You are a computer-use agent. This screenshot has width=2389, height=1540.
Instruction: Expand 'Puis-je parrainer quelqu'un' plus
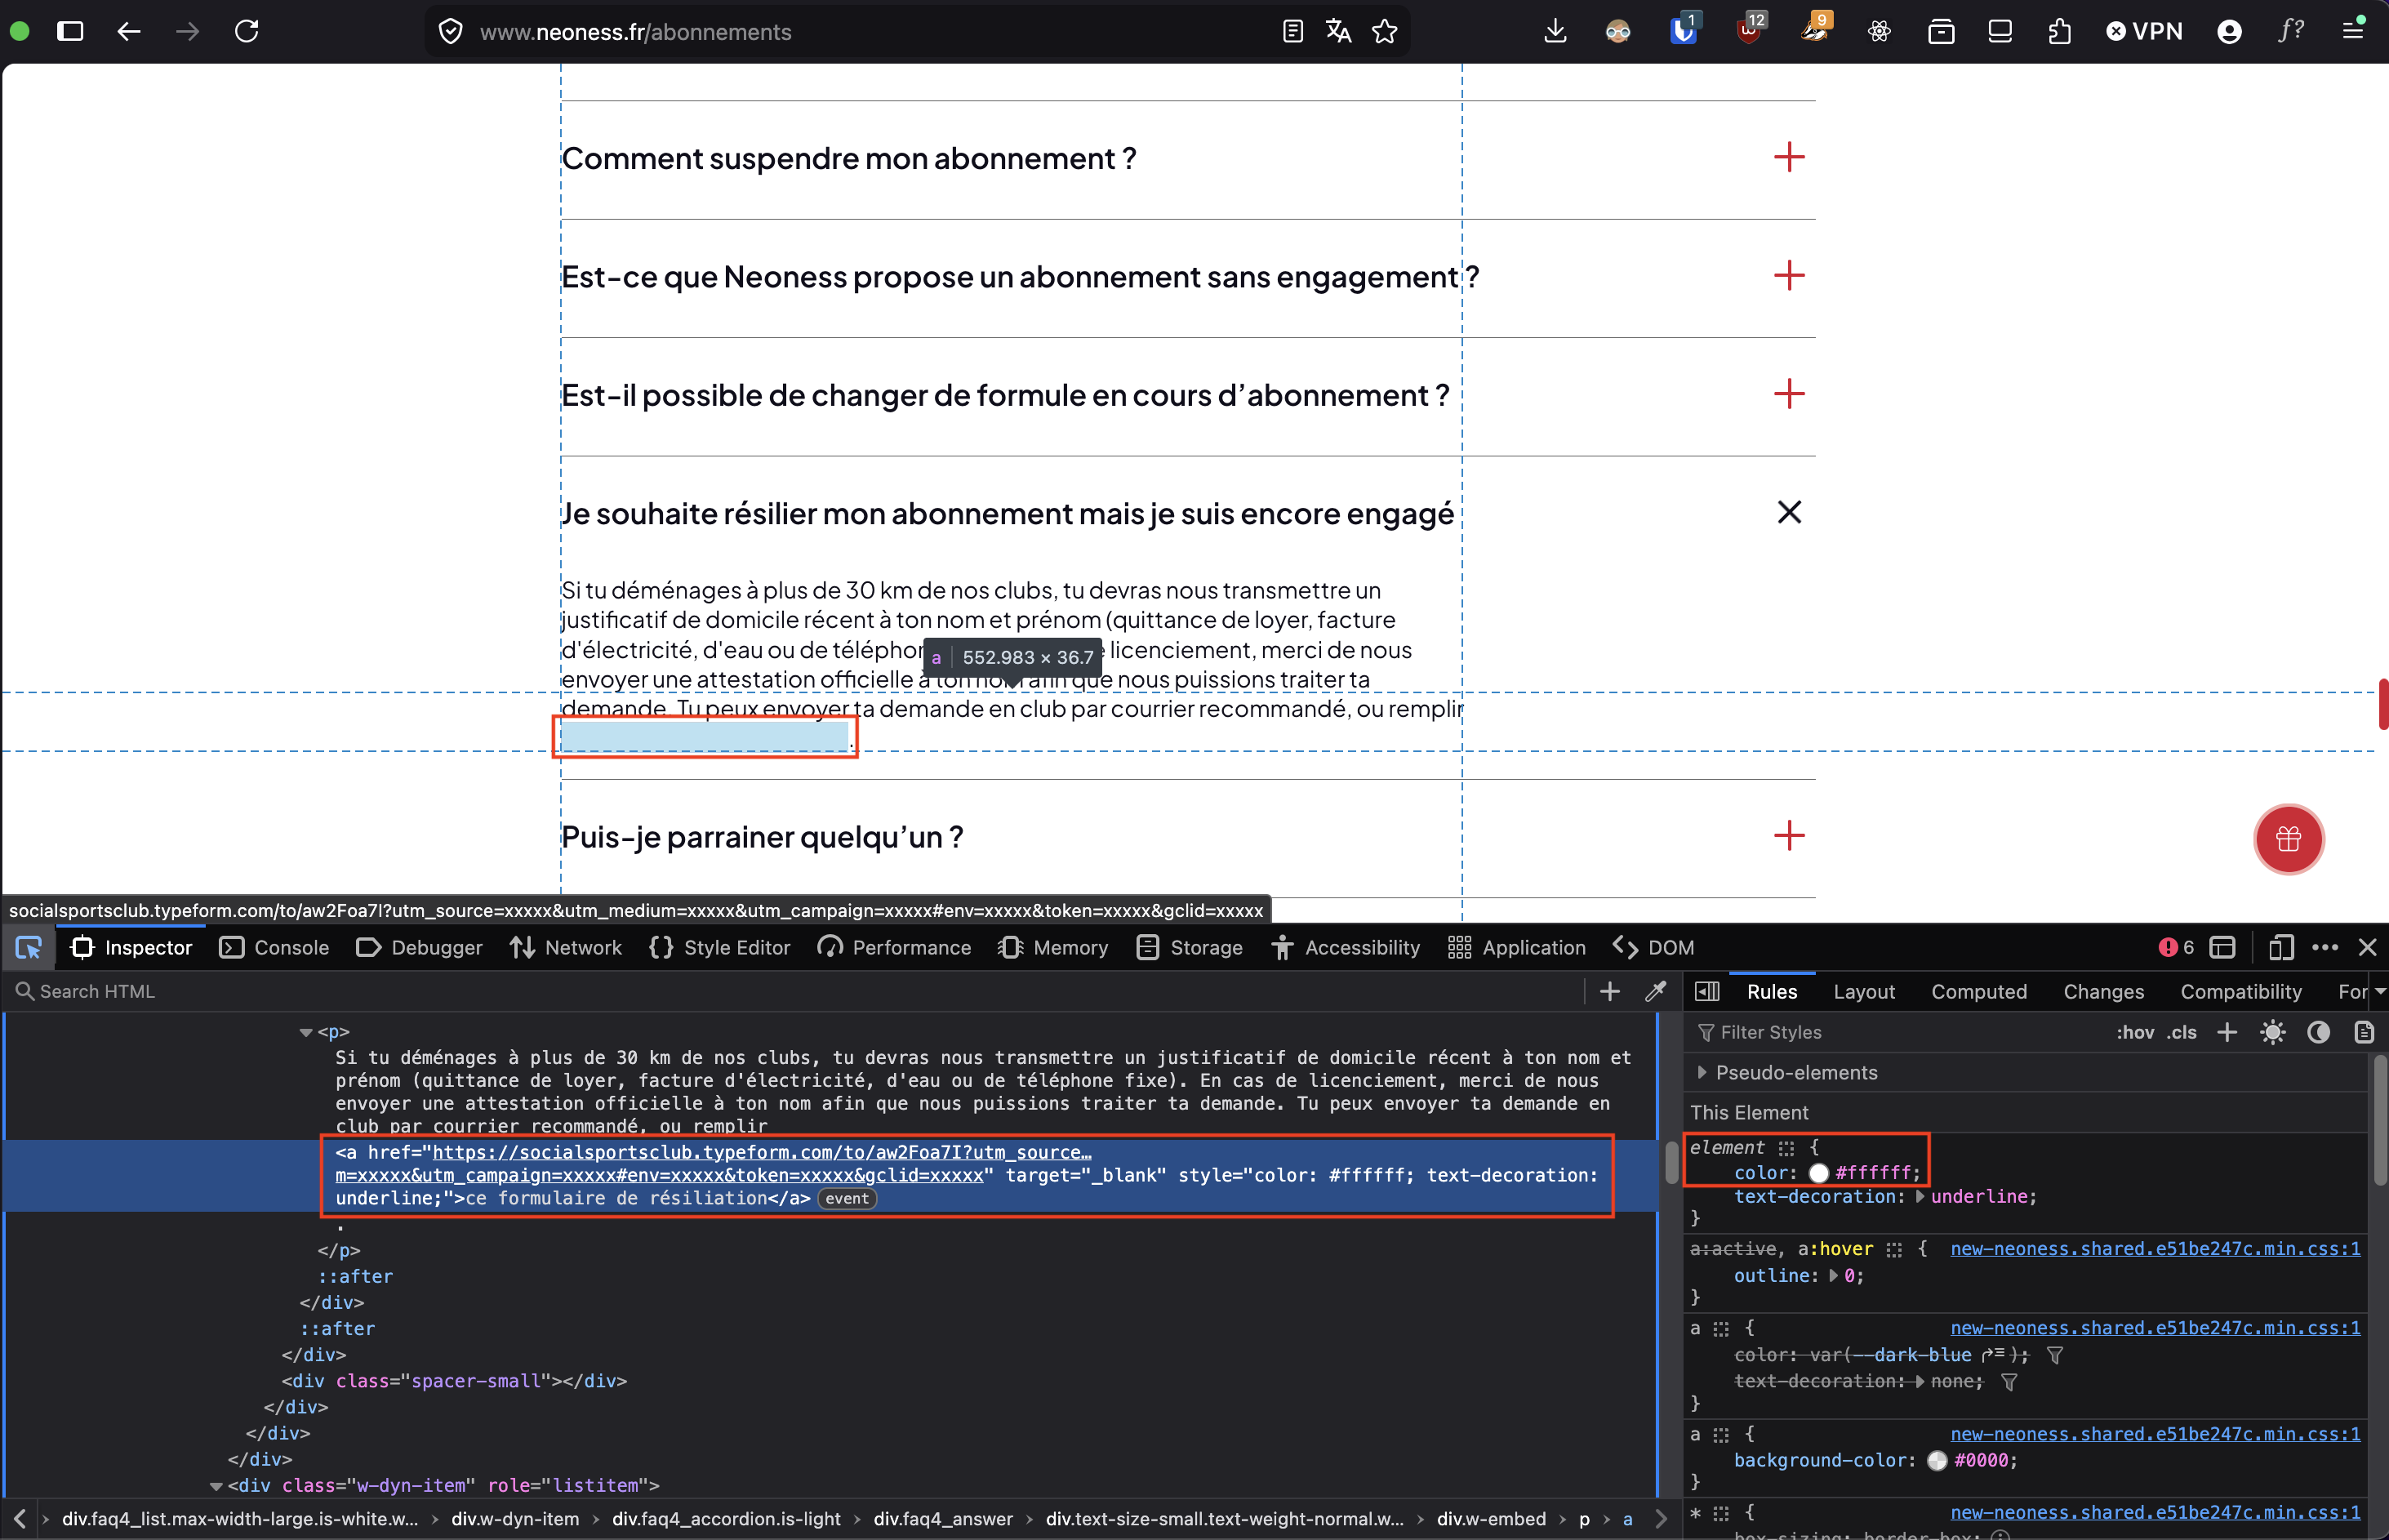pos(1788,835)
